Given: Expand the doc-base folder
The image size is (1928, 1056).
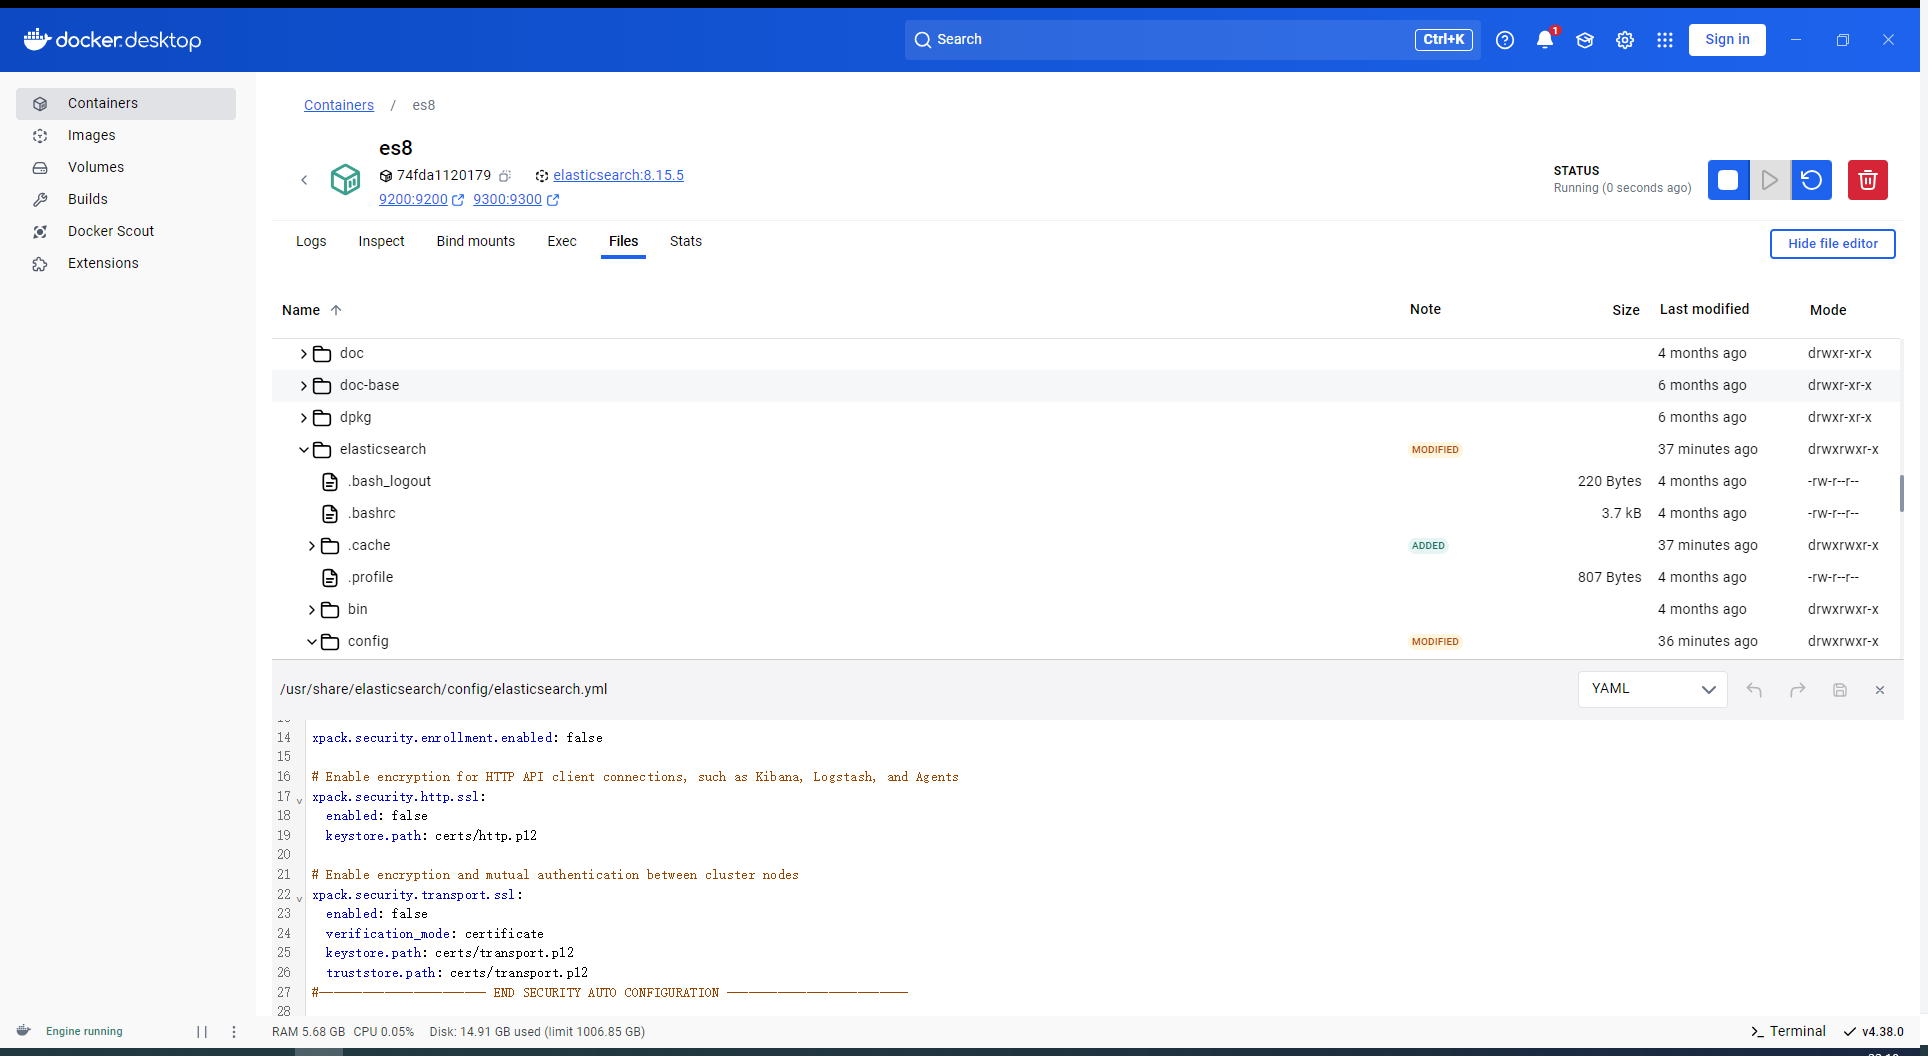Looking at the screenshot, I should pyautogui.click(x=304, y=386).
